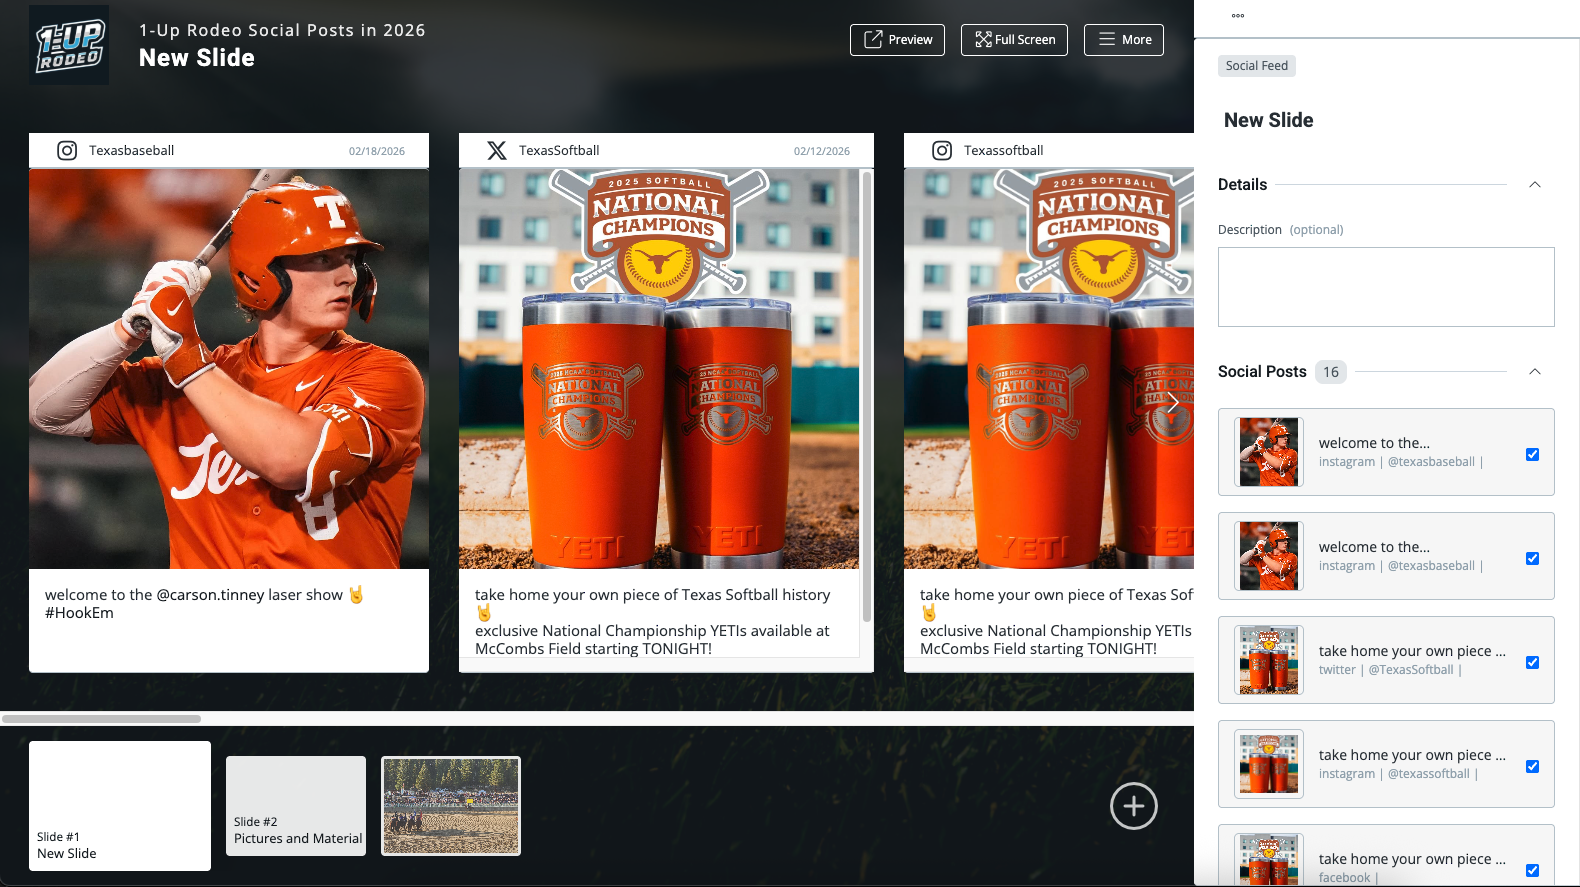Open the three-dot options in the side panel
Screen dimensions: 1580x887
click(1238, 16)
